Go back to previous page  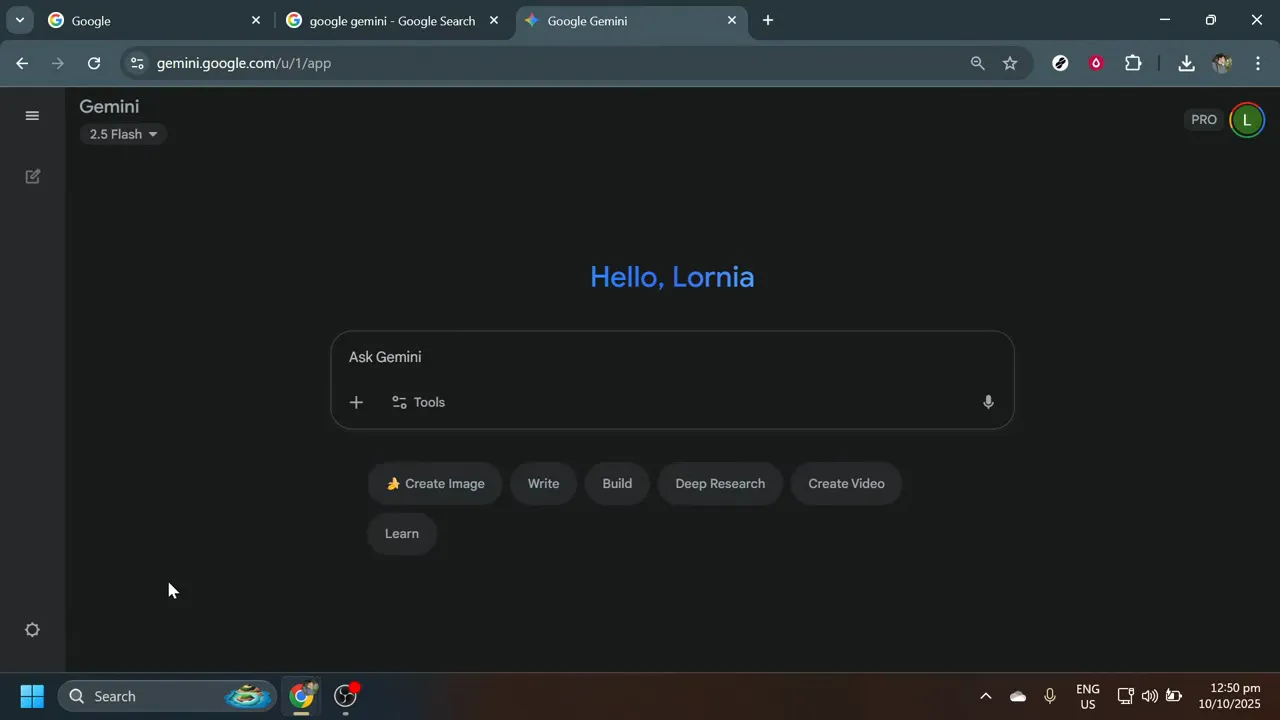pos(22,63)
